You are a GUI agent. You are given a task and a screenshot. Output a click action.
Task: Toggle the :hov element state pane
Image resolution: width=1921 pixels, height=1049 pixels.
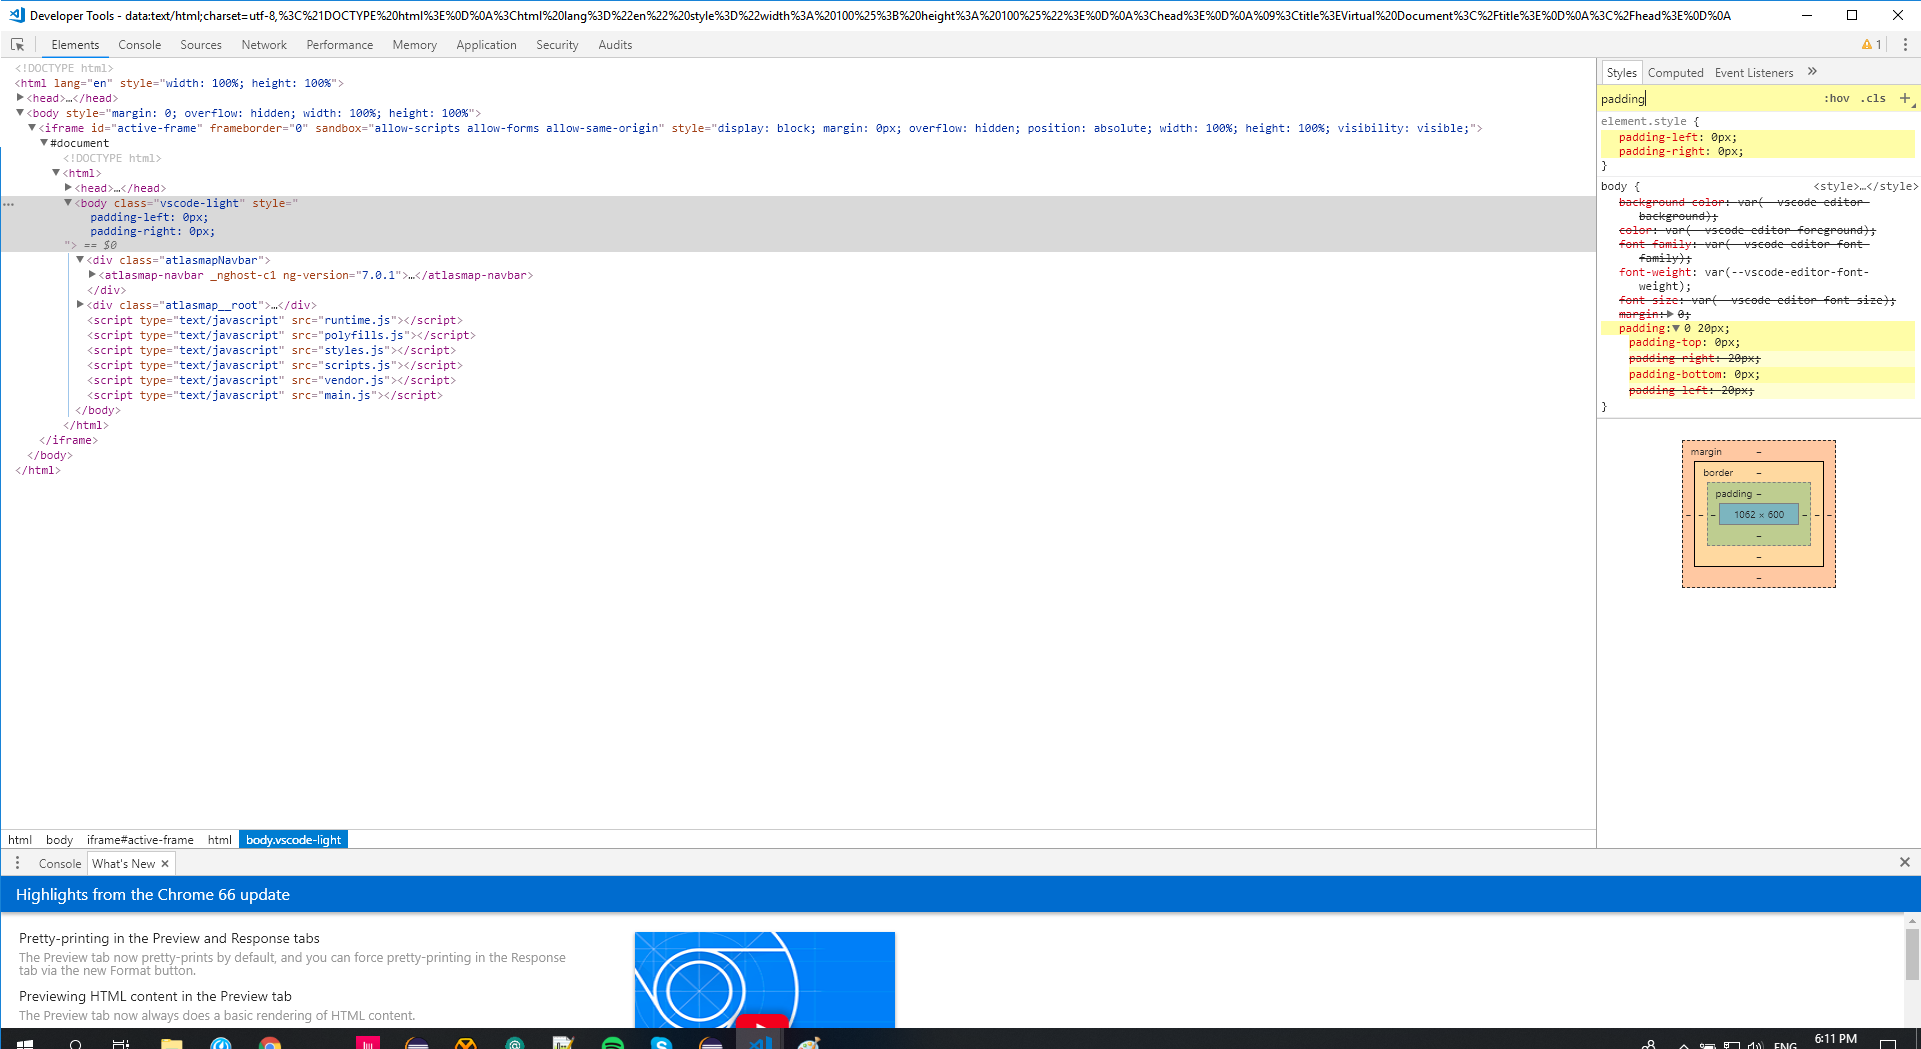(1836, 98)
